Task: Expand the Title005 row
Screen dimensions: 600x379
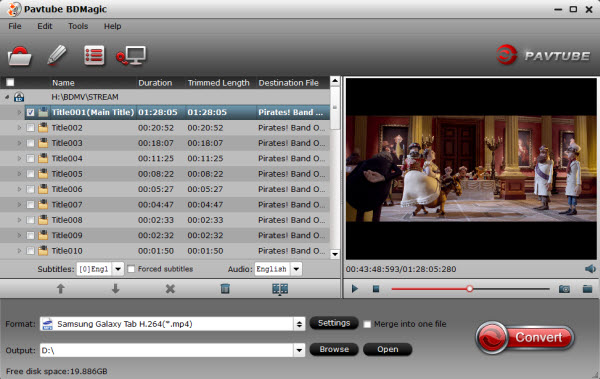Action: pos(19,174)
